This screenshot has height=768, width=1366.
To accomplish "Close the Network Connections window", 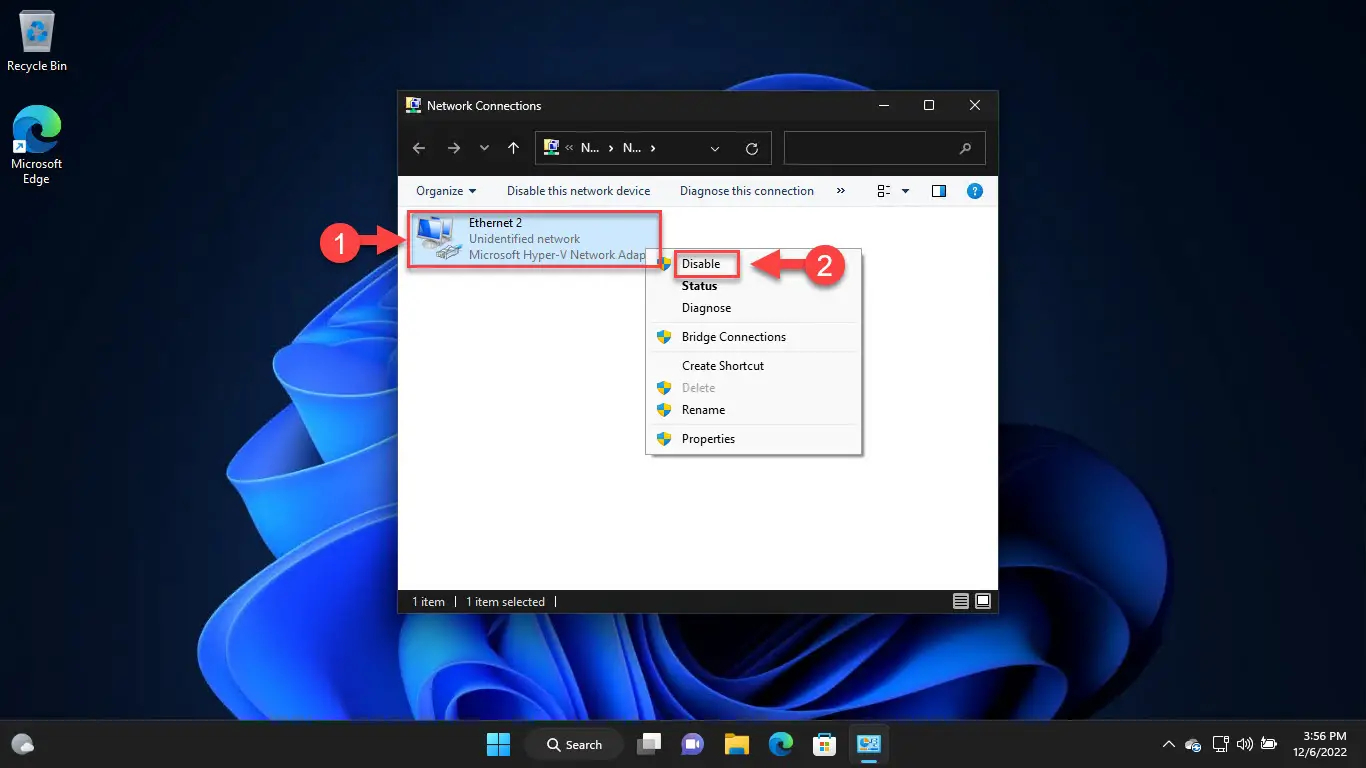I will (x=975, y=105).
